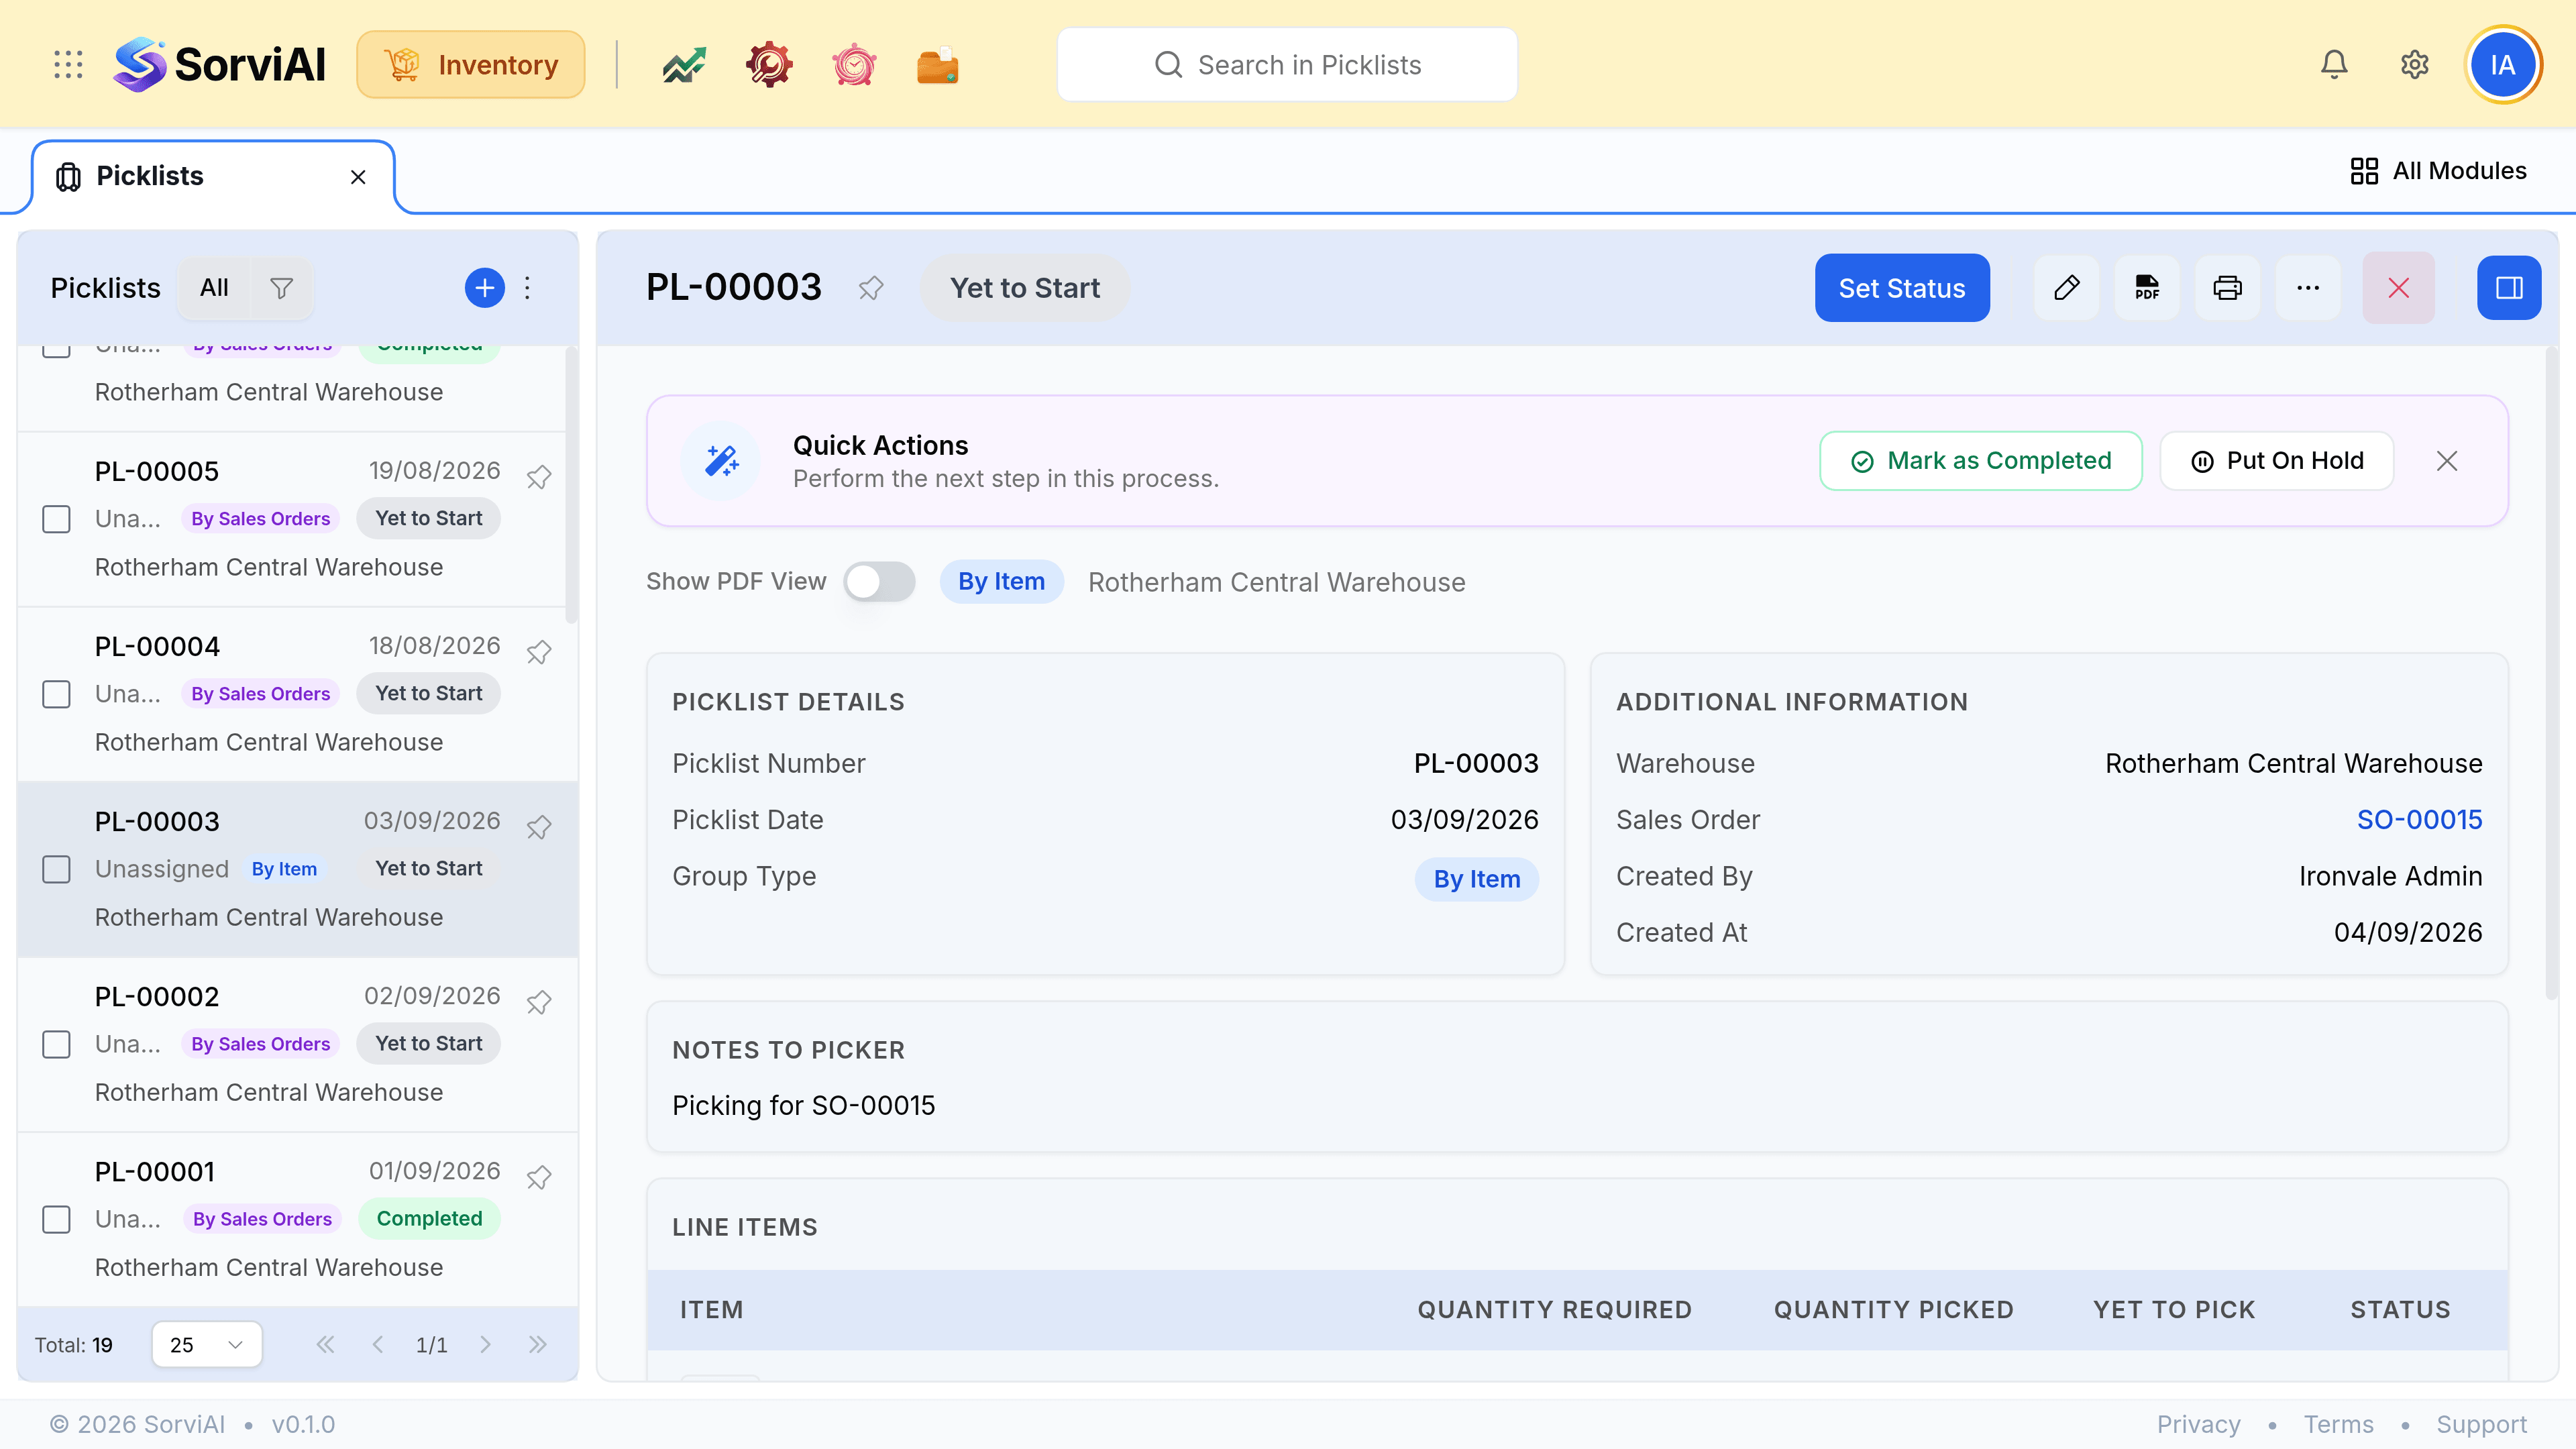The width and height of the screenshot is (2576, 1449).
Task: Close the Picklists tab
Action: click(x=358, y=177)
